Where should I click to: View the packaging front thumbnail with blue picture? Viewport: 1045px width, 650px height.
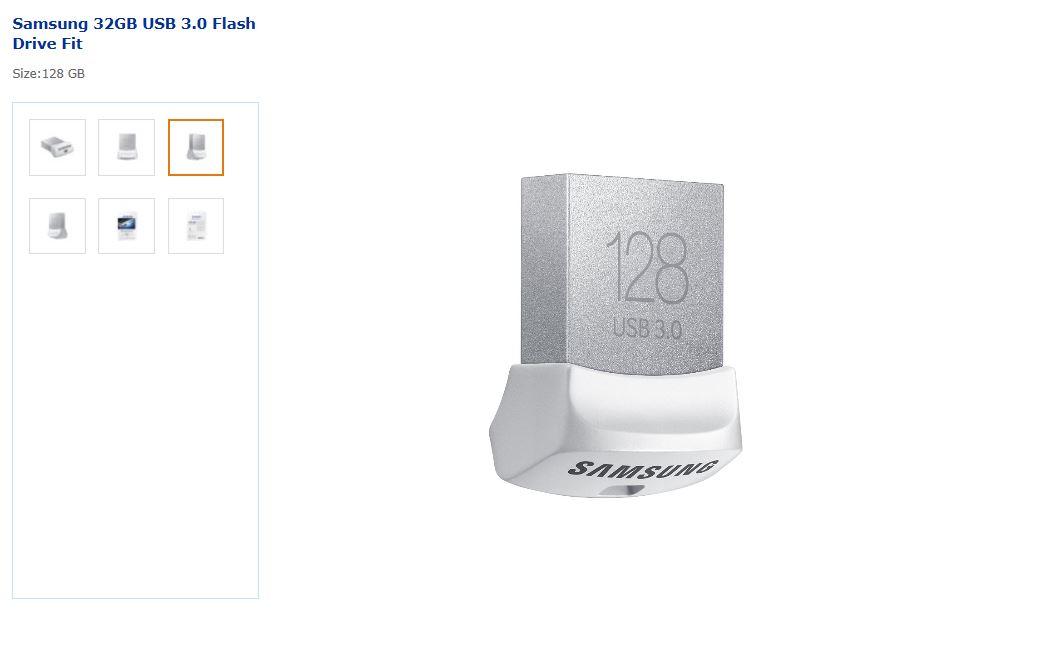pos(126,226)
